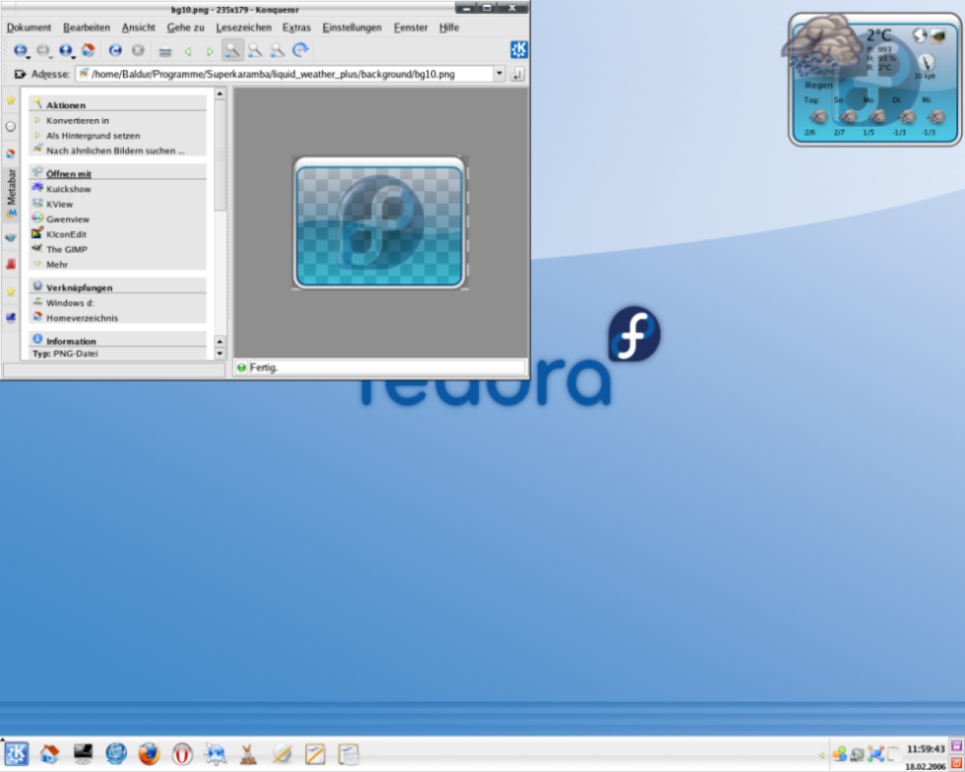Click the top star sidebar tab icon

tap(10, 100)
